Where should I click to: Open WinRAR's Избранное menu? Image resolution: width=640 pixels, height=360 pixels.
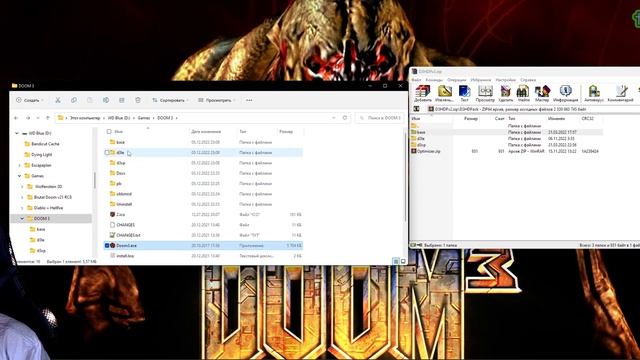pyautogui.click(x=481, y=80)
